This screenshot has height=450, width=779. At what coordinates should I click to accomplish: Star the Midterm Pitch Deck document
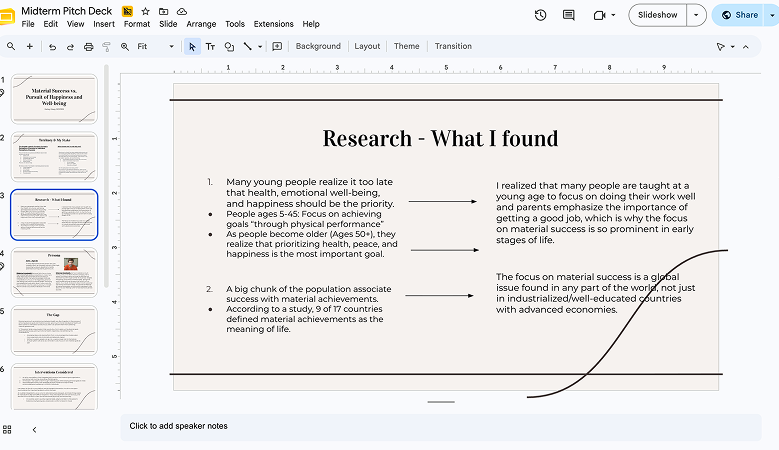[145, 11]
